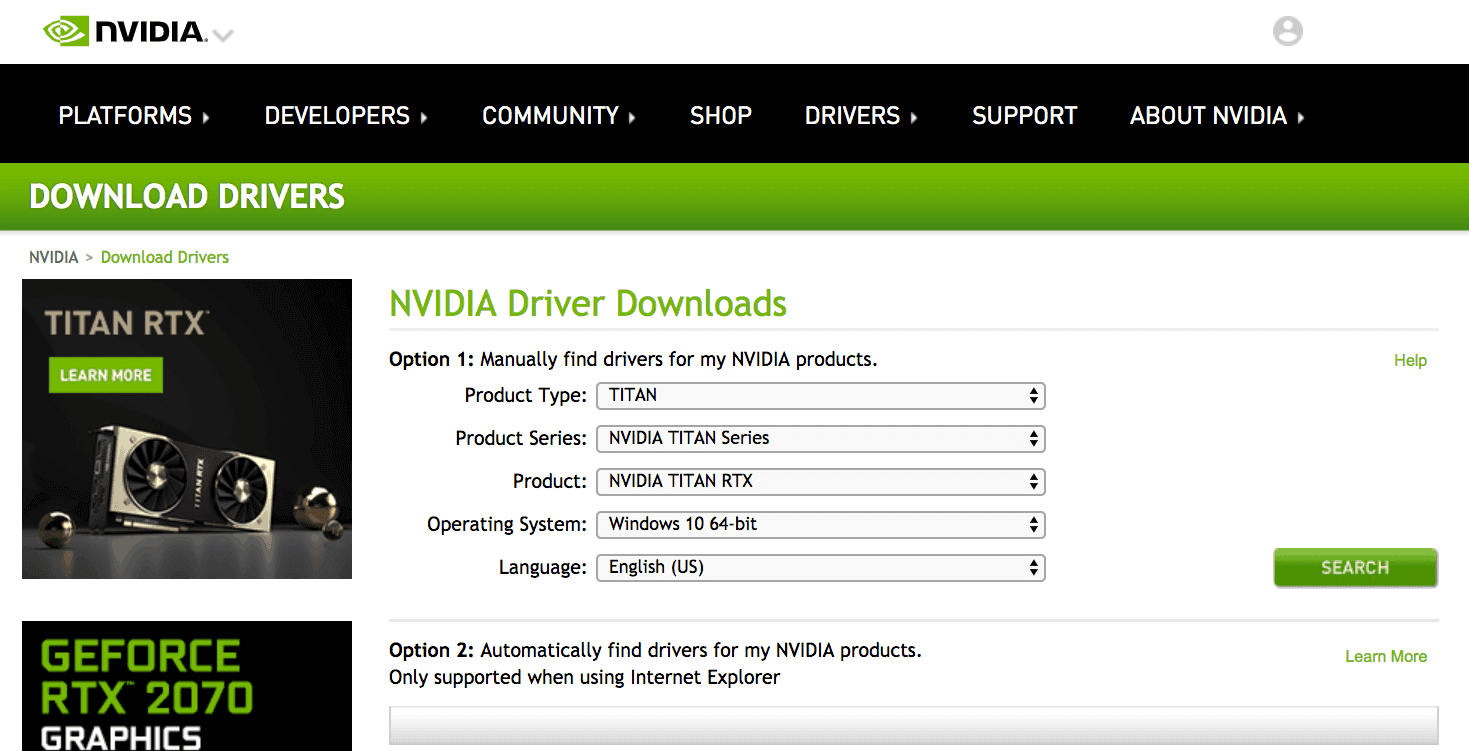1469x751 pixels.
Task: Open the Platforms menu
Action: [134, 116]
